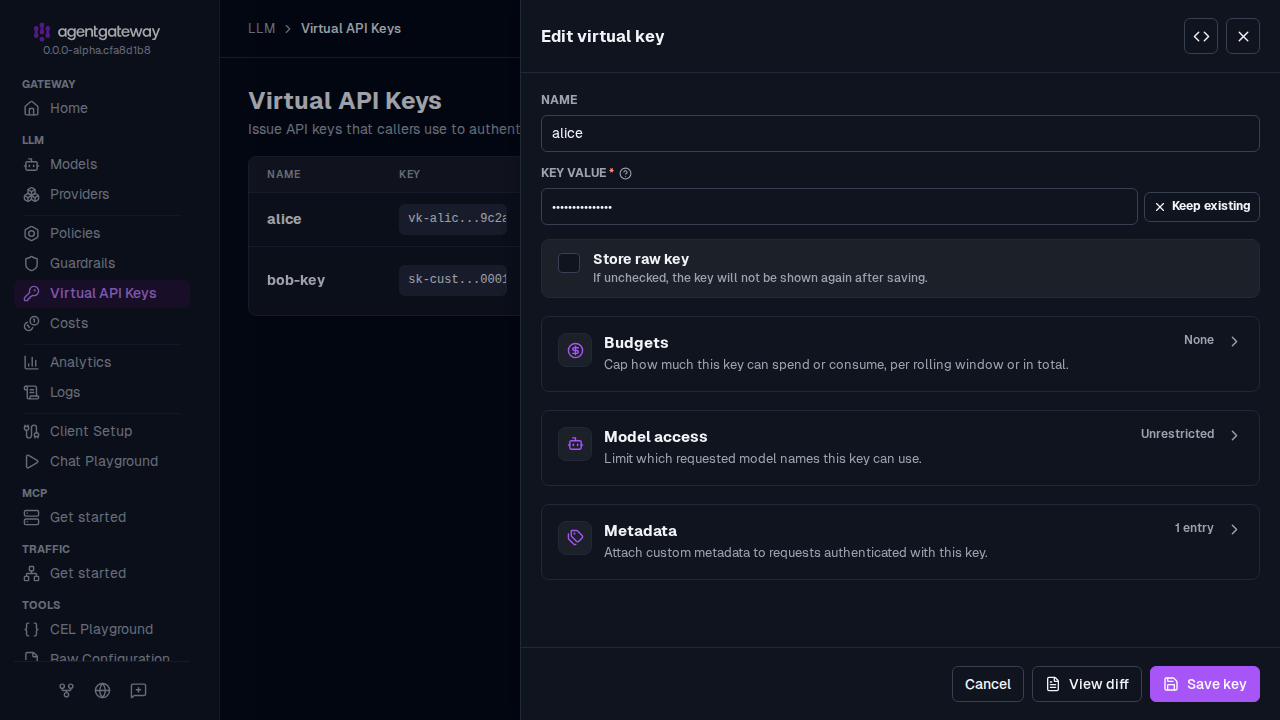Open Chat Playground in the sidebar
The image size is (1280, 720).
coord(103,461)
